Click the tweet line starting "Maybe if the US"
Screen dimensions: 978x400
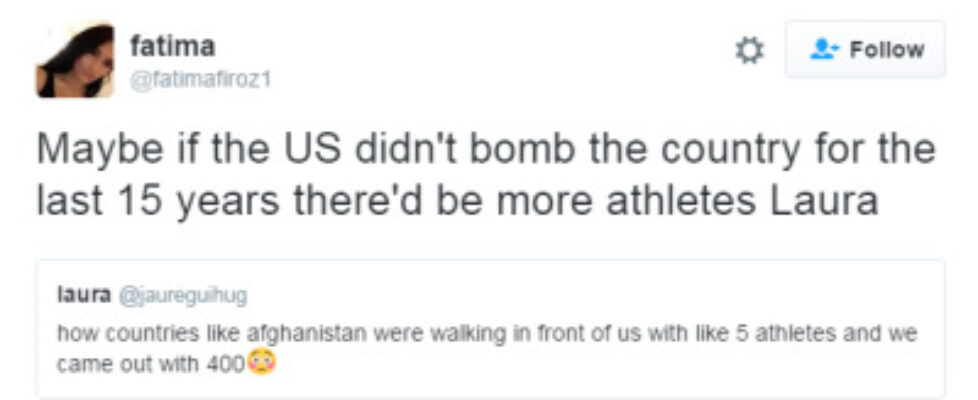coord(487,151)
